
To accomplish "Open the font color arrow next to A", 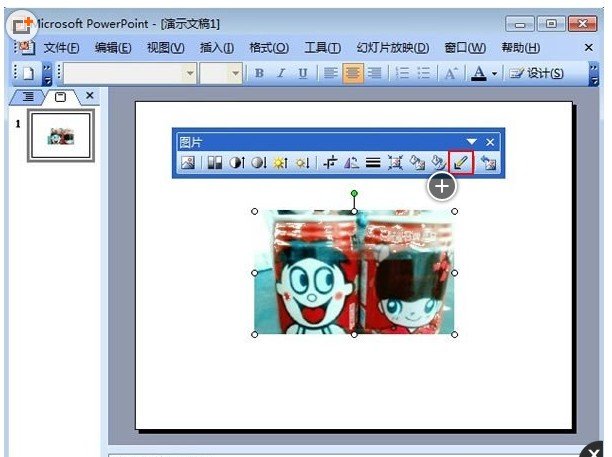I will (x=494, y=73).
